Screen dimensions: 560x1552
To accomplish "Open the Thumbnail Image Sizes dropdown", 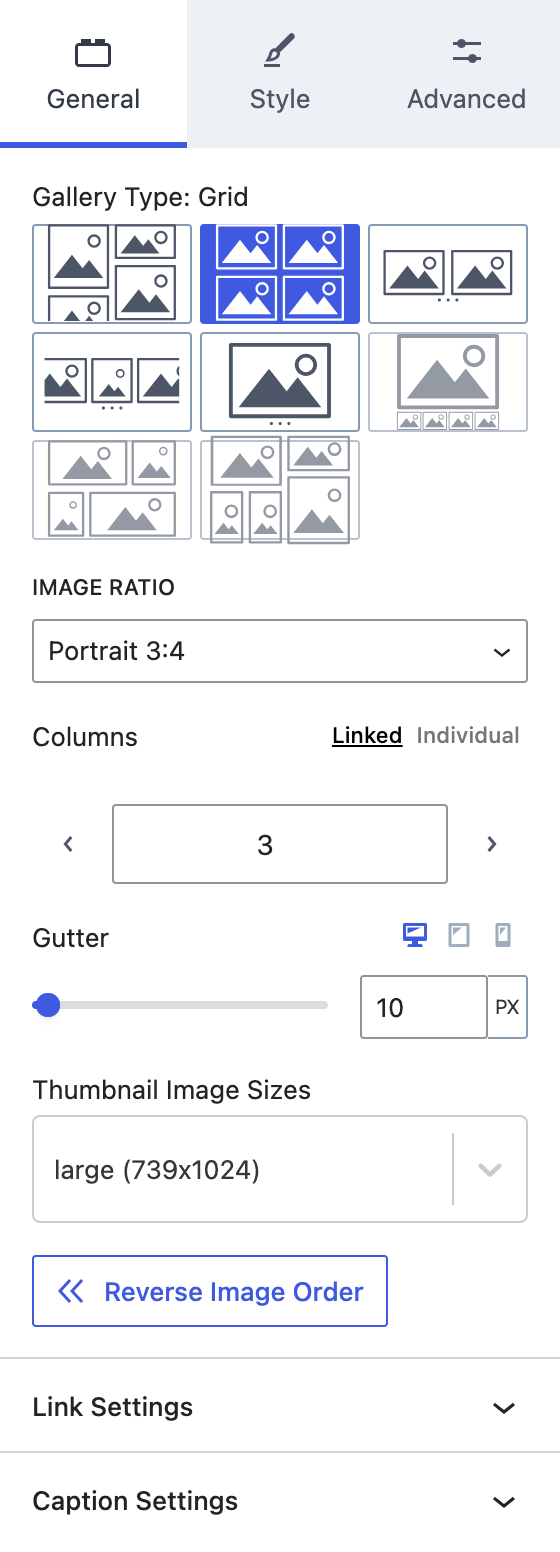I will pyautogui.click(x=280, y=1169).
